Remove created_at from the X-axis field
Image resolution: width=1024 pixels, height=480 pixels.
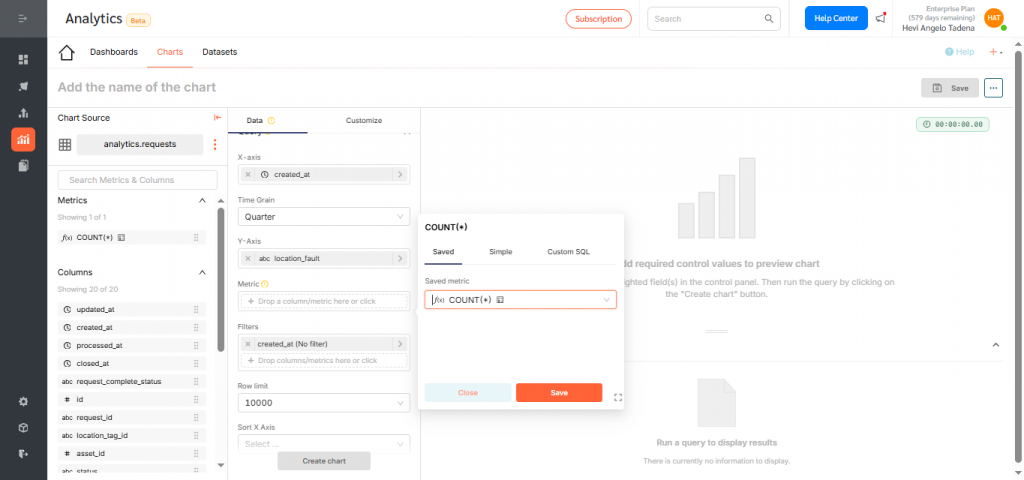248,174
